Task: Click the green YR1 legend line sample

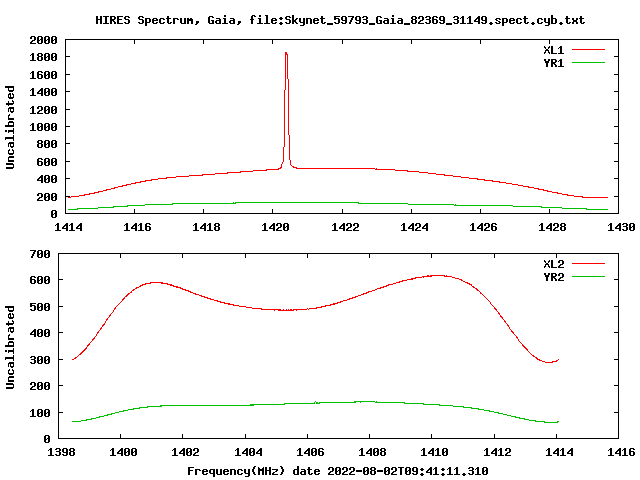Action: (x=588, y=63)
